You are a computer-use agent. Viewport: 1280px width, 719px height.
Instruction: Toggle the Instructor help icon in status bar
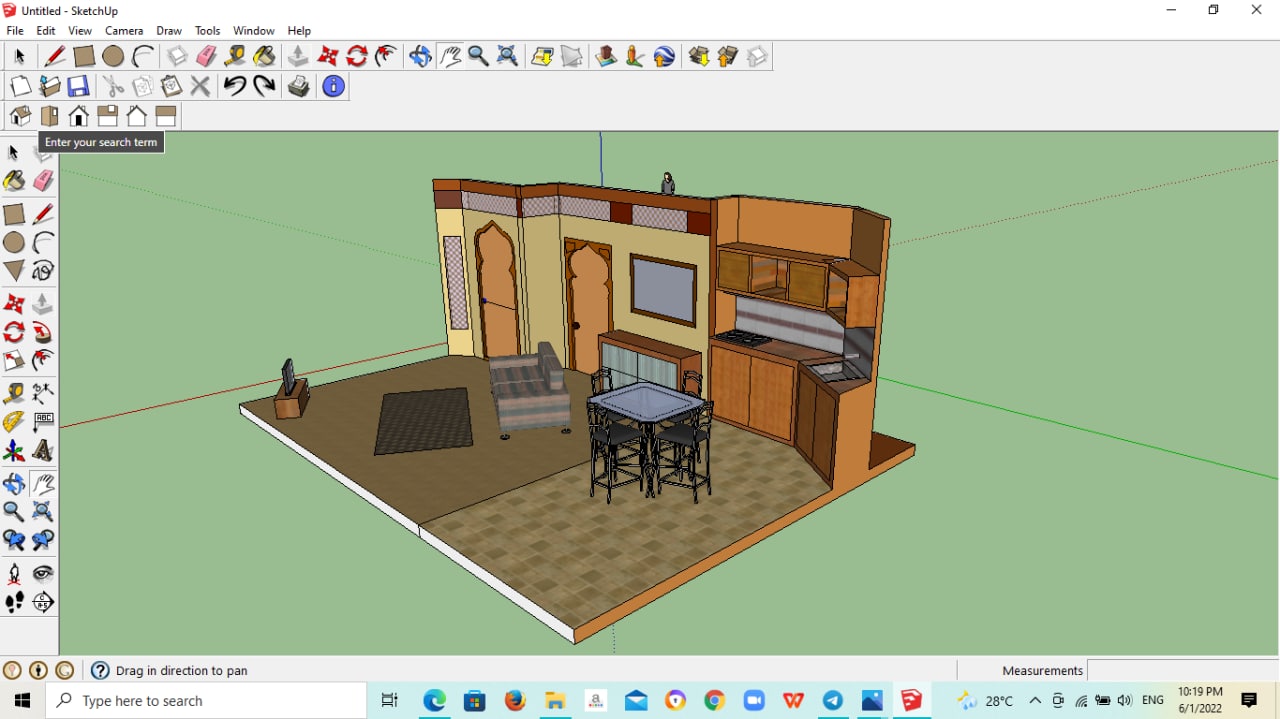pyautogui.click(x=100, y=671)
